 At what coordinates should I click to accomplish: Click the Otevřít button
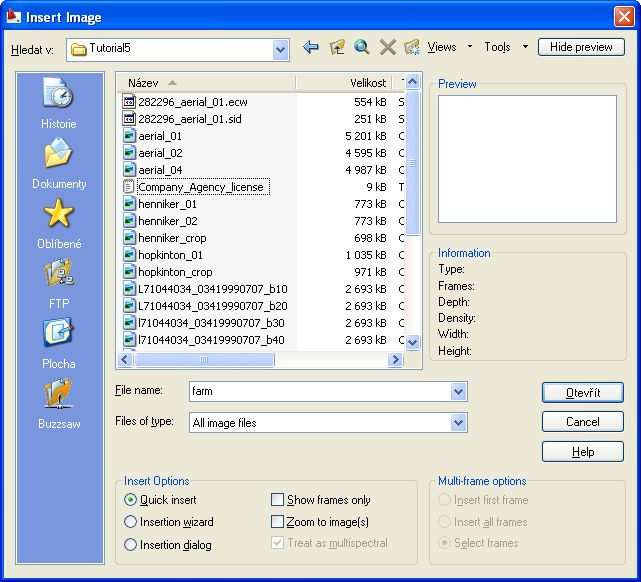pyautogui.click(x=582, y=393)
